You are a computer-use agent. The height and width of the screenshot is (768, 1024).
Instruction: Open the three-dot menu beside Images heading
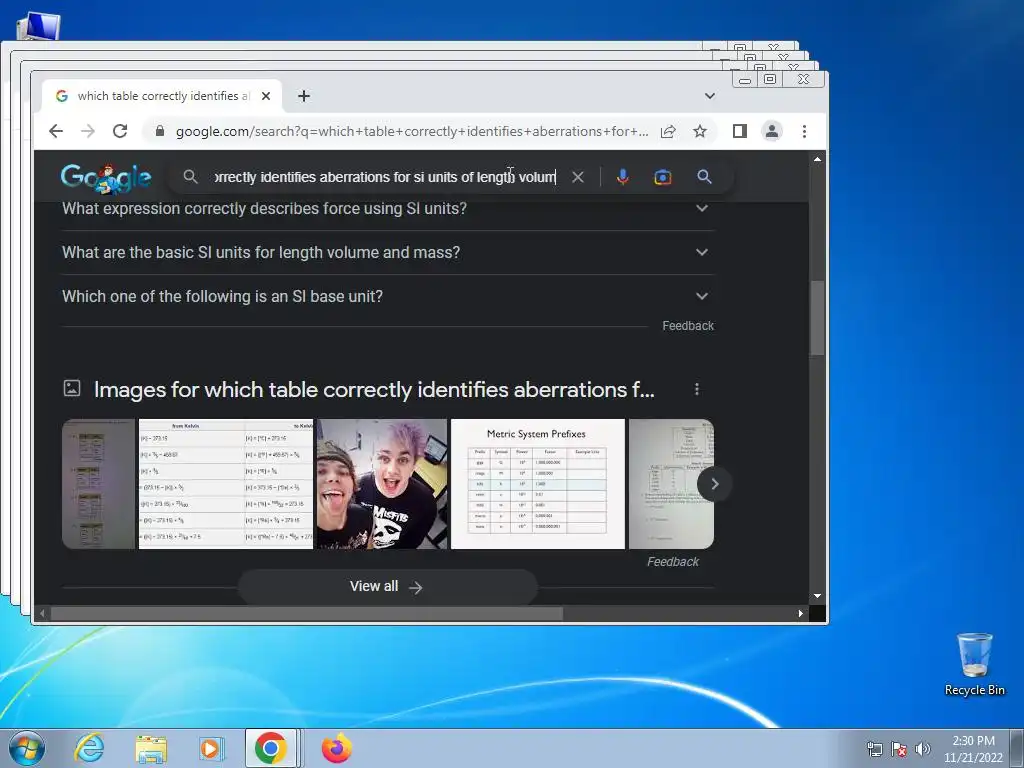coord(697,389)
